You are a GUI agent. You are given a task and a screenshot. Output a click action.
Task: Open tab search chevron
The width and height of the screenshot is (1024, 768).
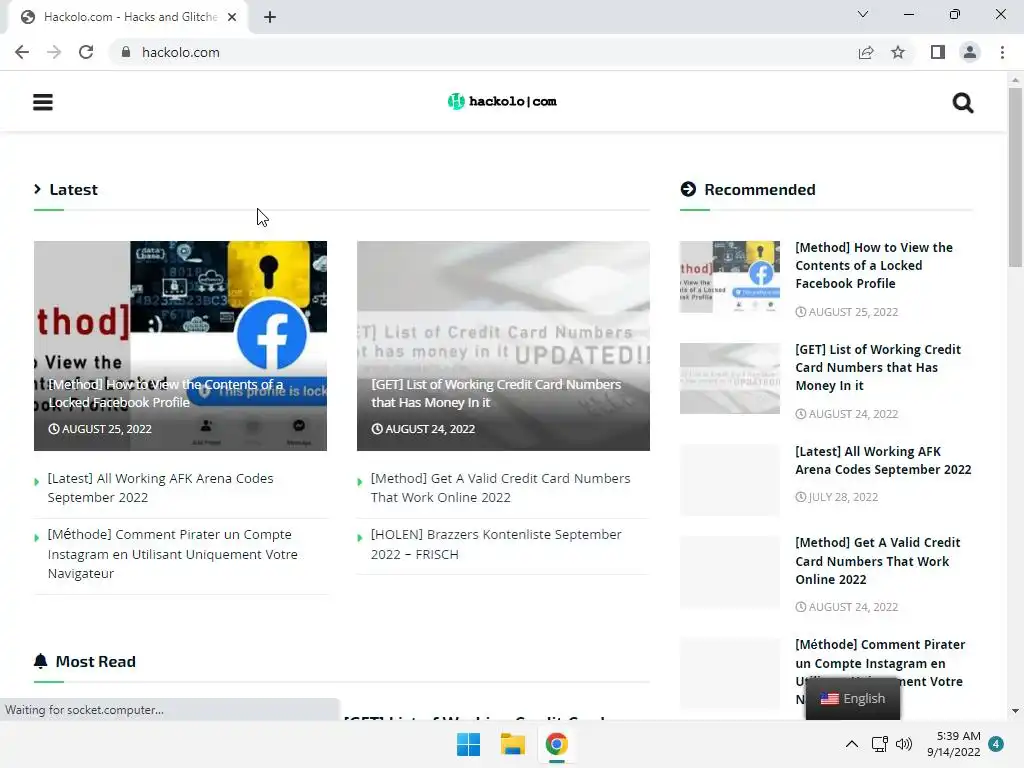pos(863,14)
